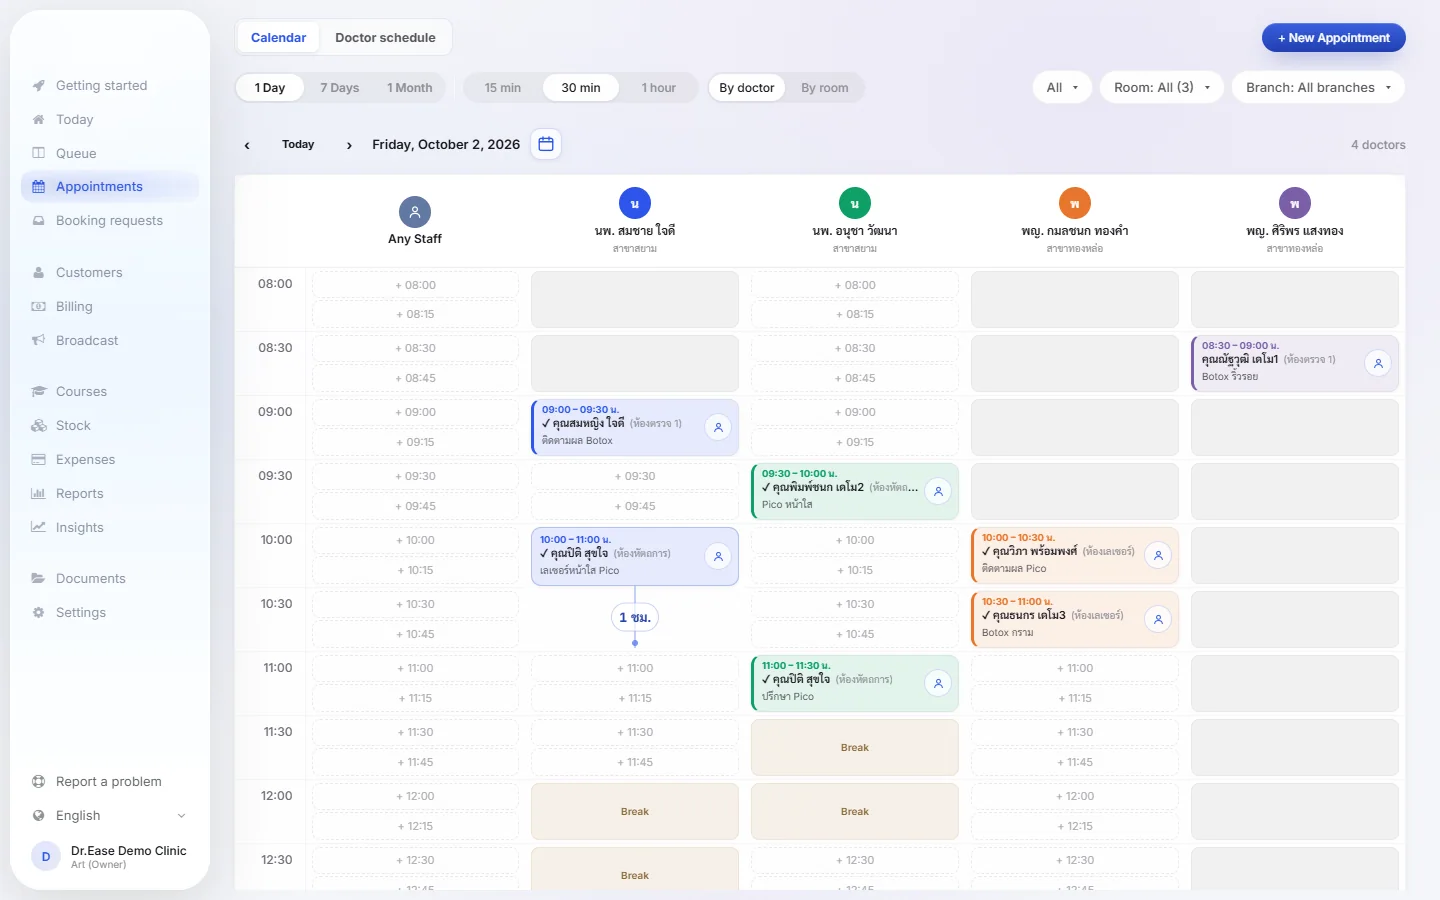The image size is (1440, 900).
Task: Click patient icon on 09:00–09:30 appointment
Action: (718, 427)
